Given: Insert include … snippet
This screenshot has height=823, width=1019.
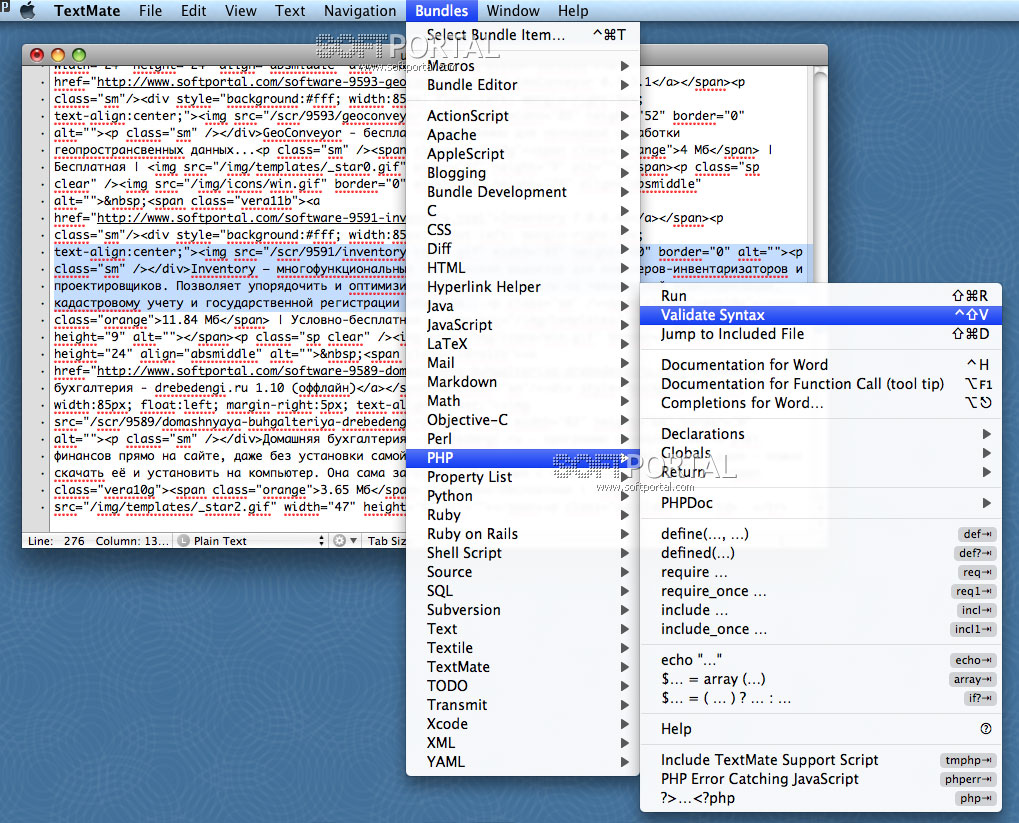Looking at the screenshot, I should [x=821, y=610].
